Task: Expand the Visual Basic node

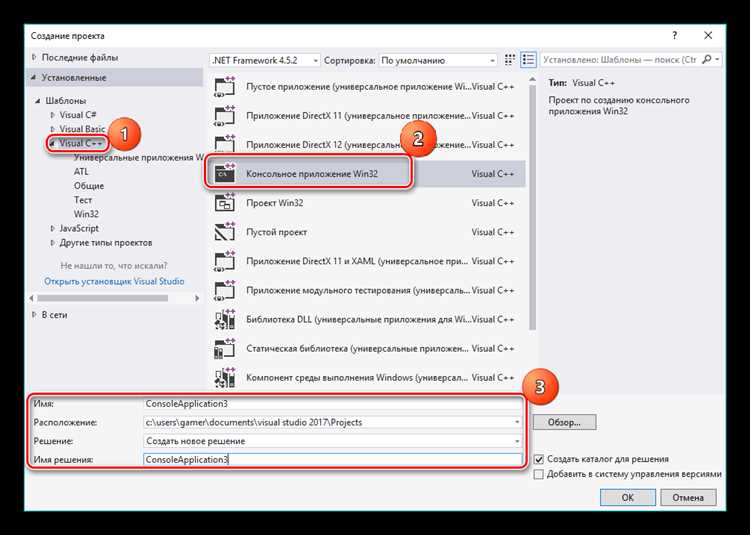Action: coord(53,129)
